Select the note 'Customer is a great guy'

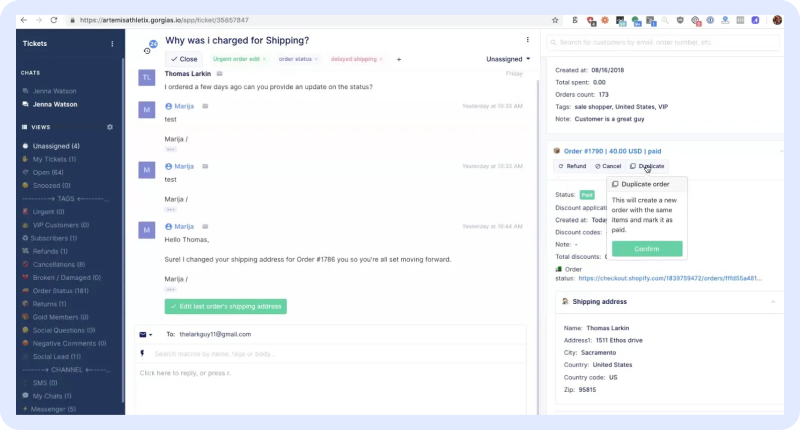pos(609,119)
